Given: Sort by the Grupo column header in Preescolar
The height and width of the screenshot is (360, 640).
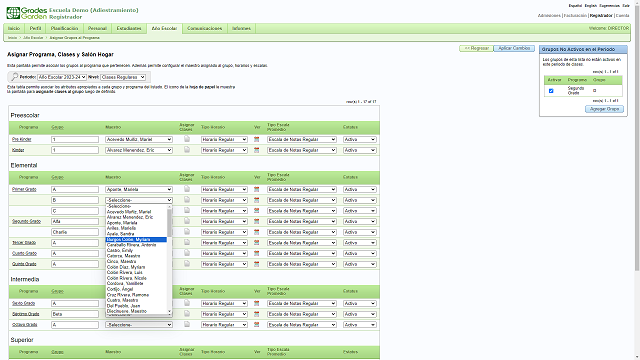Looking at the screenshot, I should pyautogui.click(x=57, y=127).
